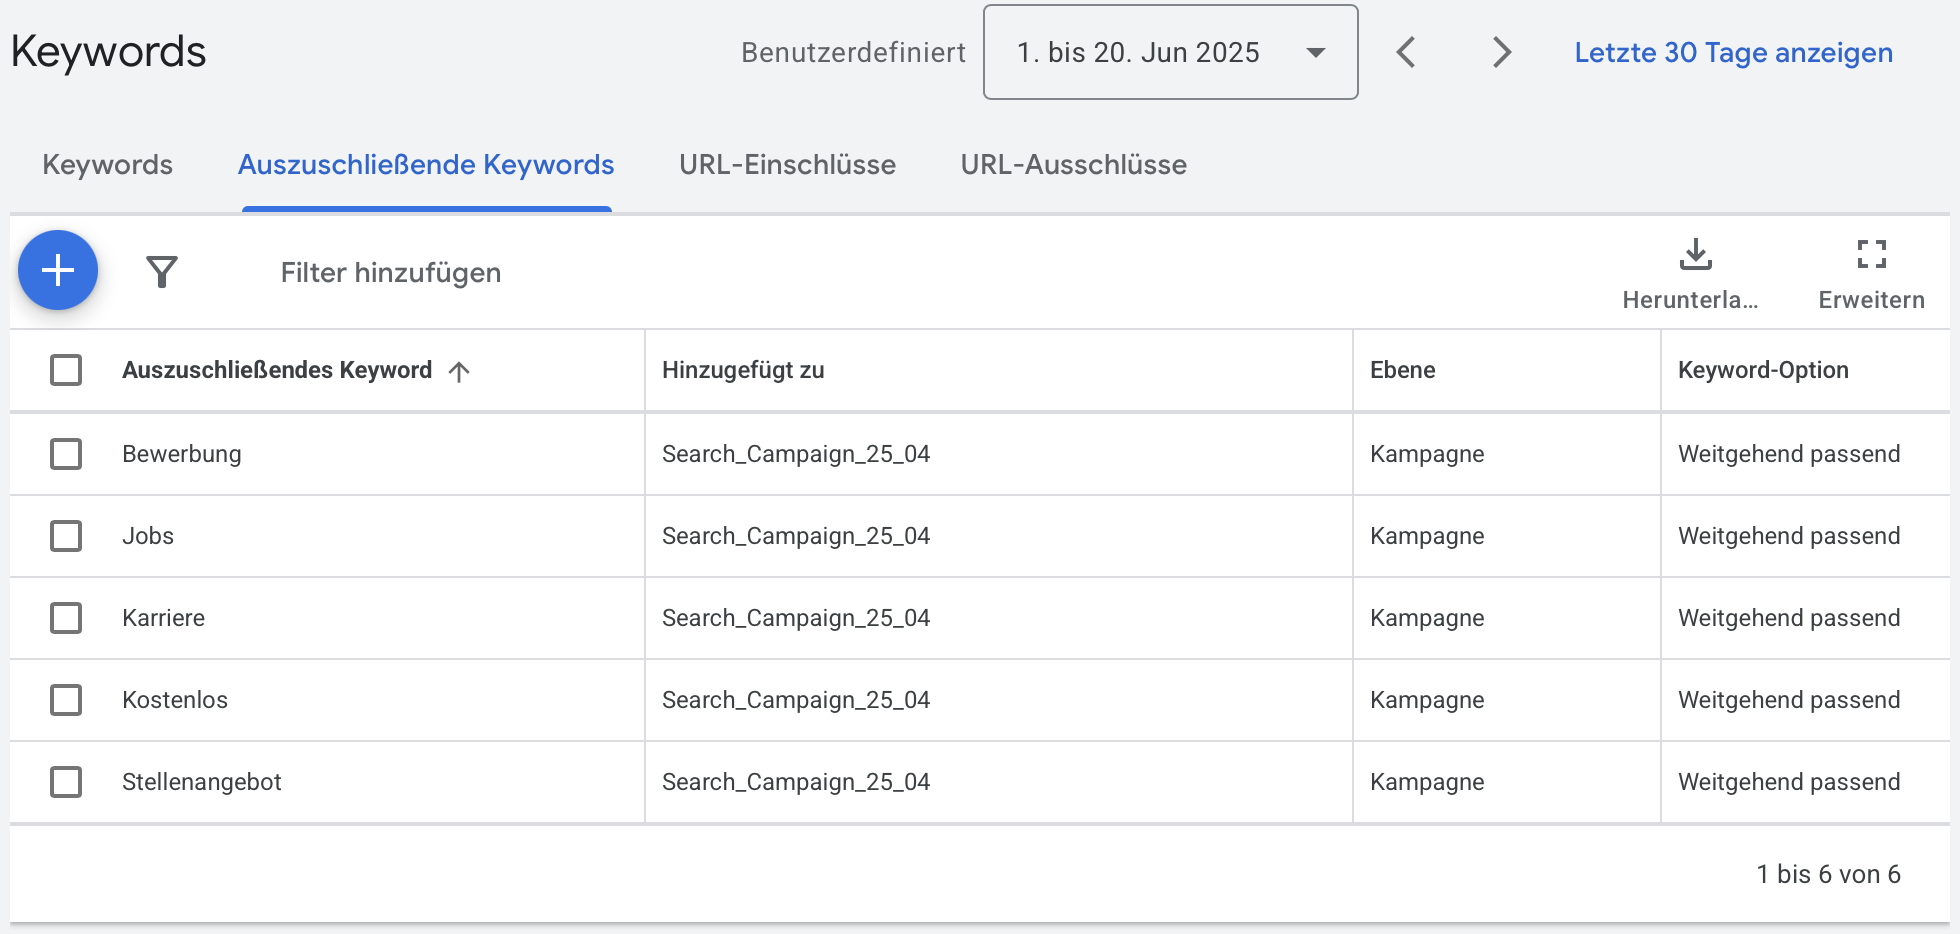Check the checkbox for the keyword Bewerbung
The width and height of the screenshot is (1960, 934).
click(x=66, y=453)
